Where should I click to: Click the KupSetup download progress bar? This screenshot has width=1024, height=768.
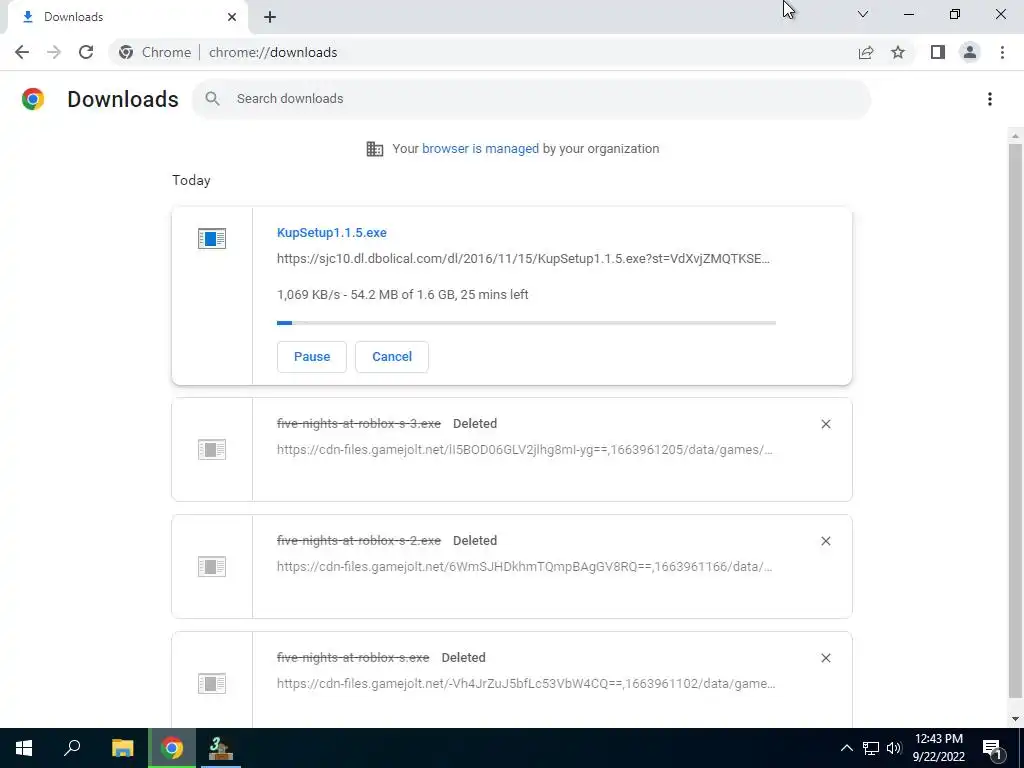pyautogui.click(x=526, y=323)
